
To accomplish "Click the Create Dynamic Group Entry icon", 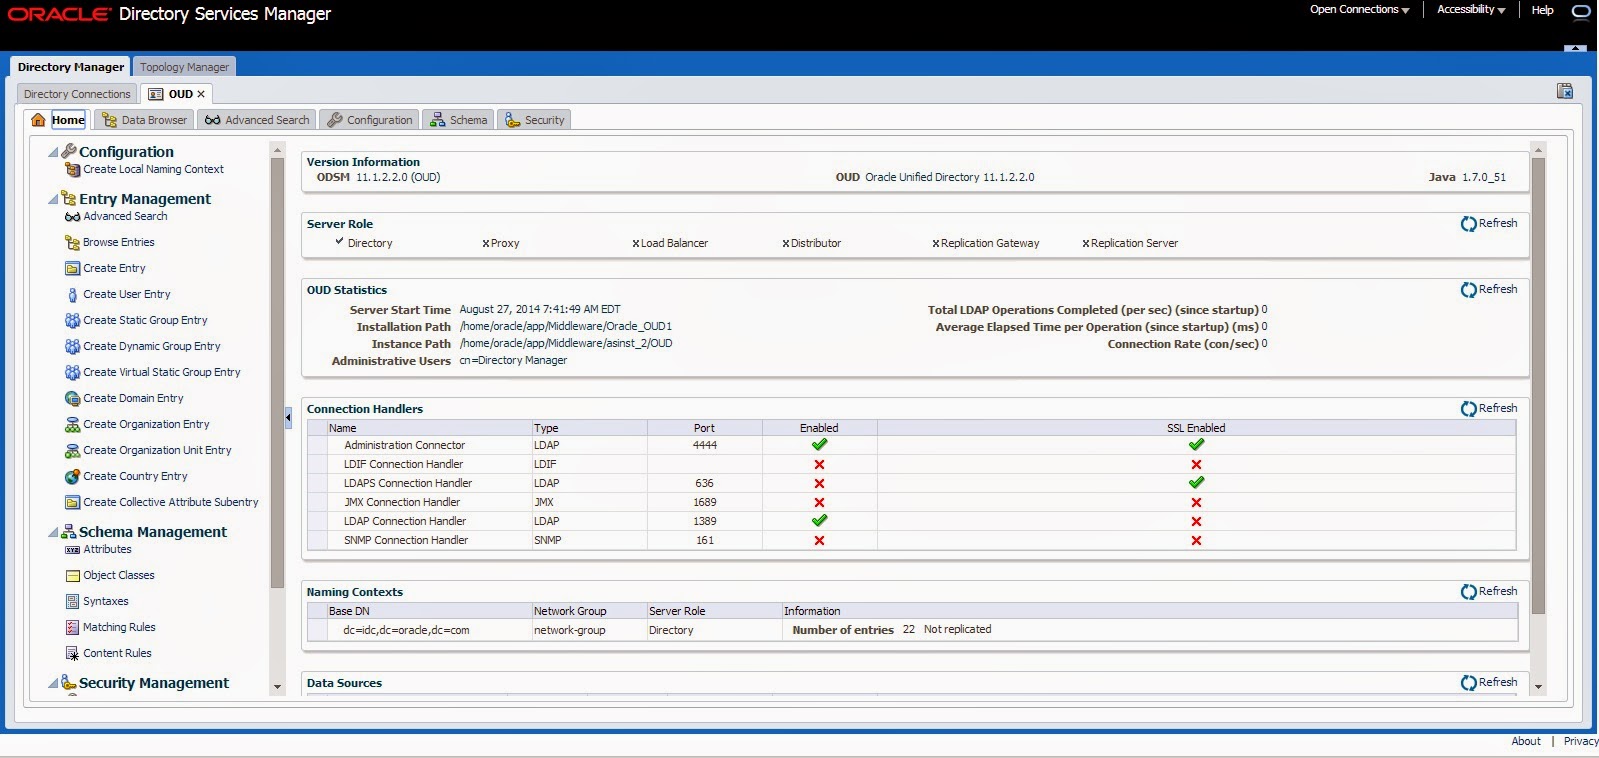I will tap(72, 347).
